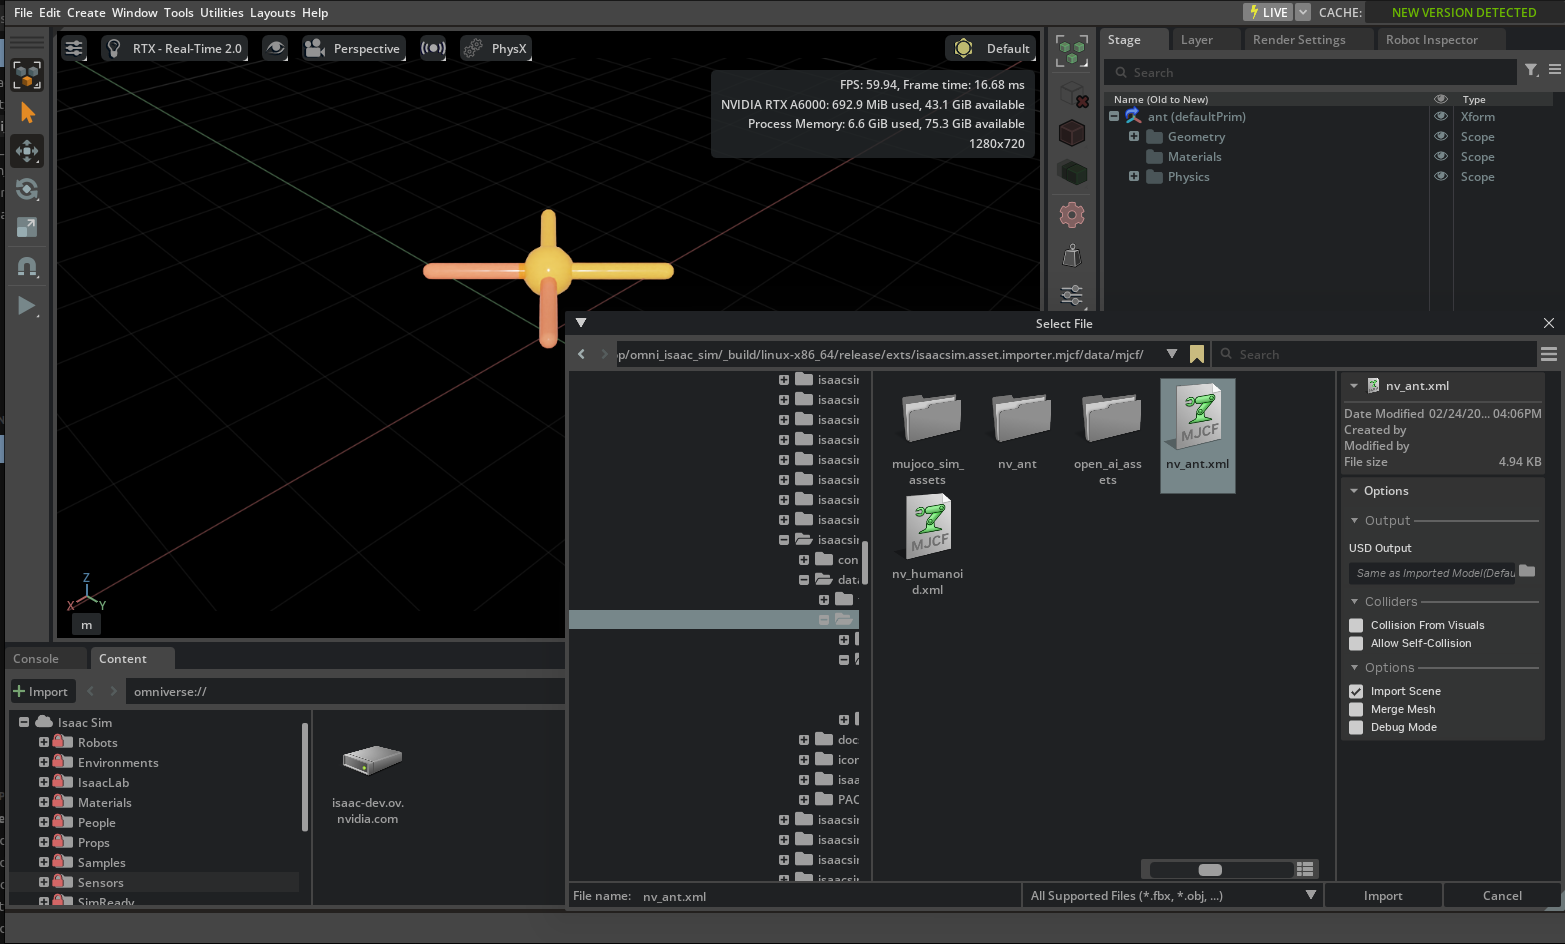Toggle visibility eye for Stage Materials scope

pos(1441,156)
